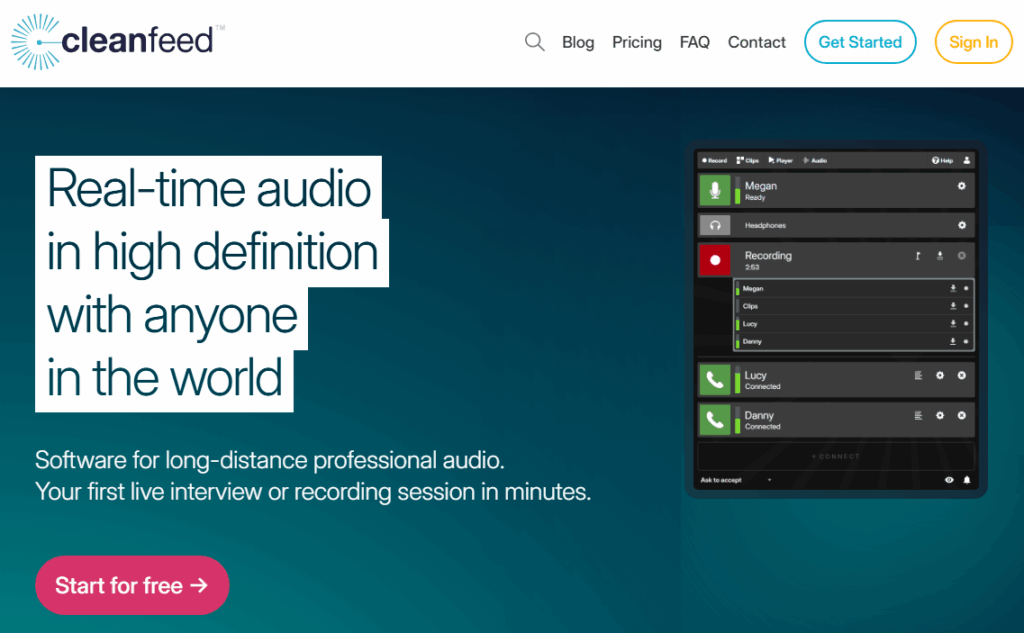Download the Clips recording track

(953, 306)
